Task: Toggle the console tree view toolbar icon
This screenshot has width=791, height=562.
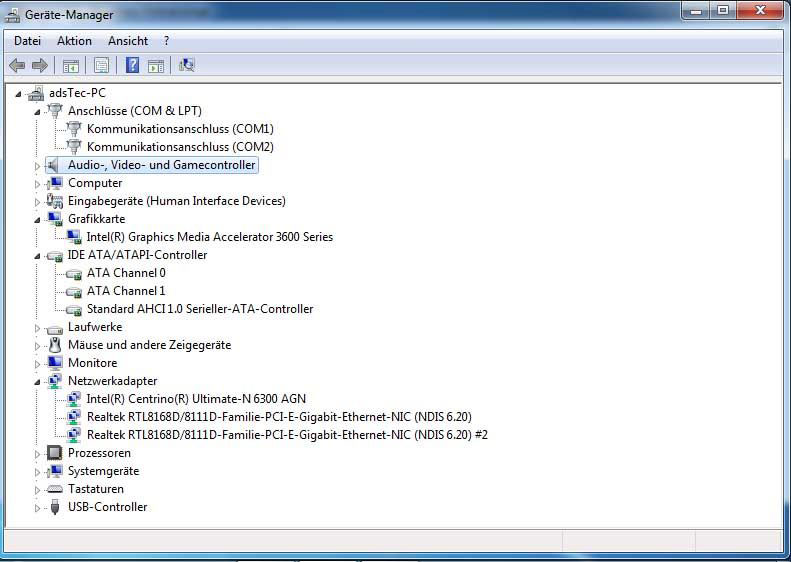Action: [71, 66]
